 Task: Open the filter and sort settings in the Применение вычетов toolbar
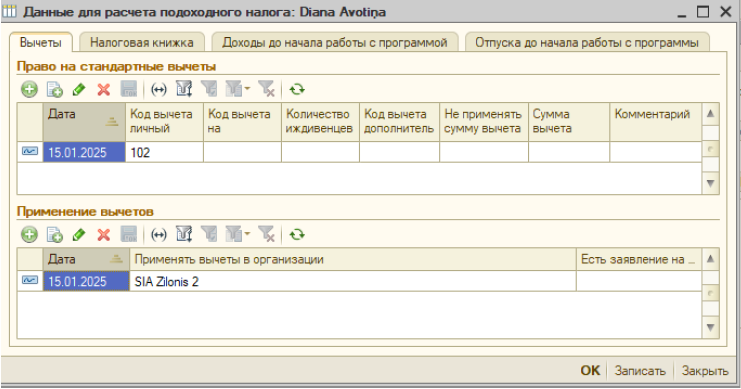[x=184, y=234]
